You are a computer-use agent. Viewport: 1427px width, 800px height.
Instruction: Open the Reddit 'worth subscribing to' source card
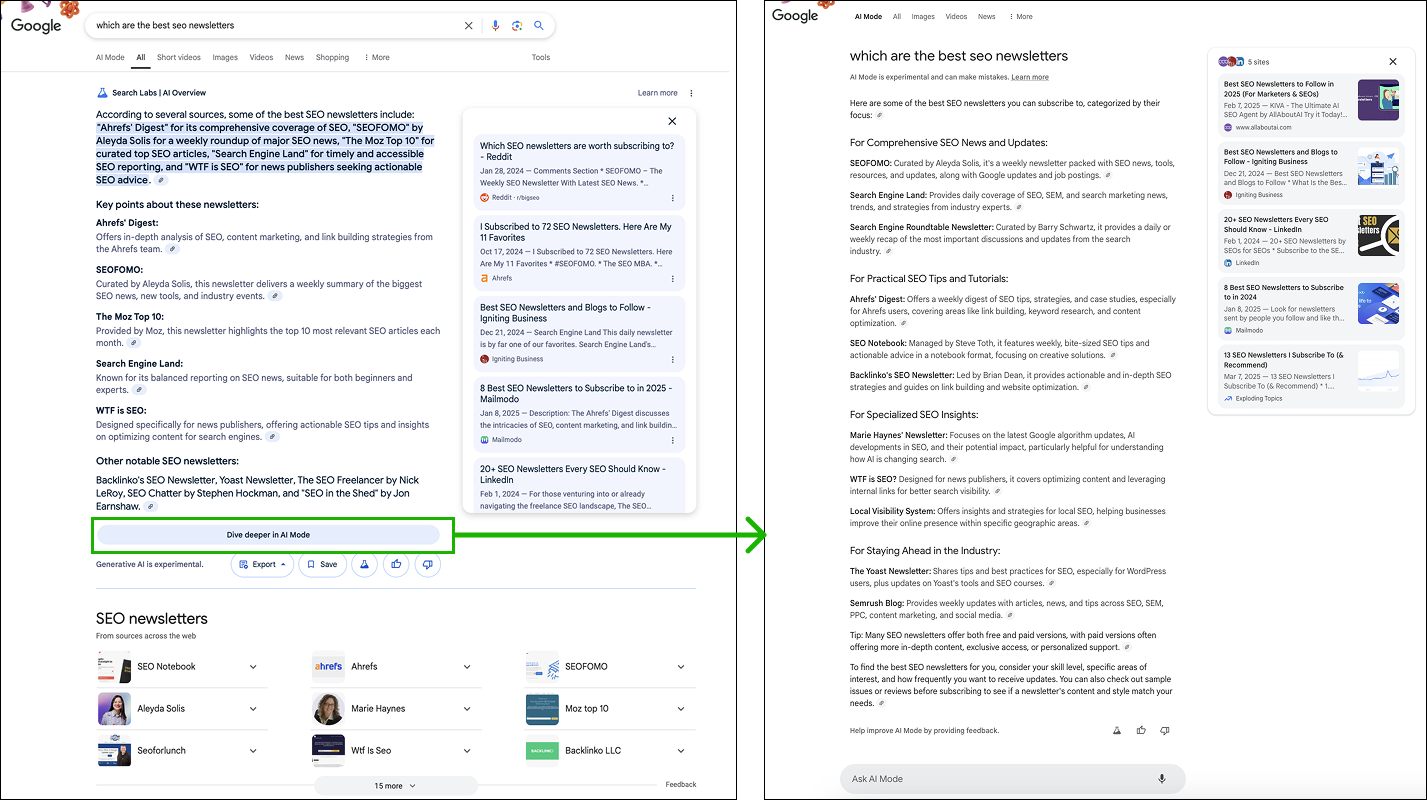[579, 171]
